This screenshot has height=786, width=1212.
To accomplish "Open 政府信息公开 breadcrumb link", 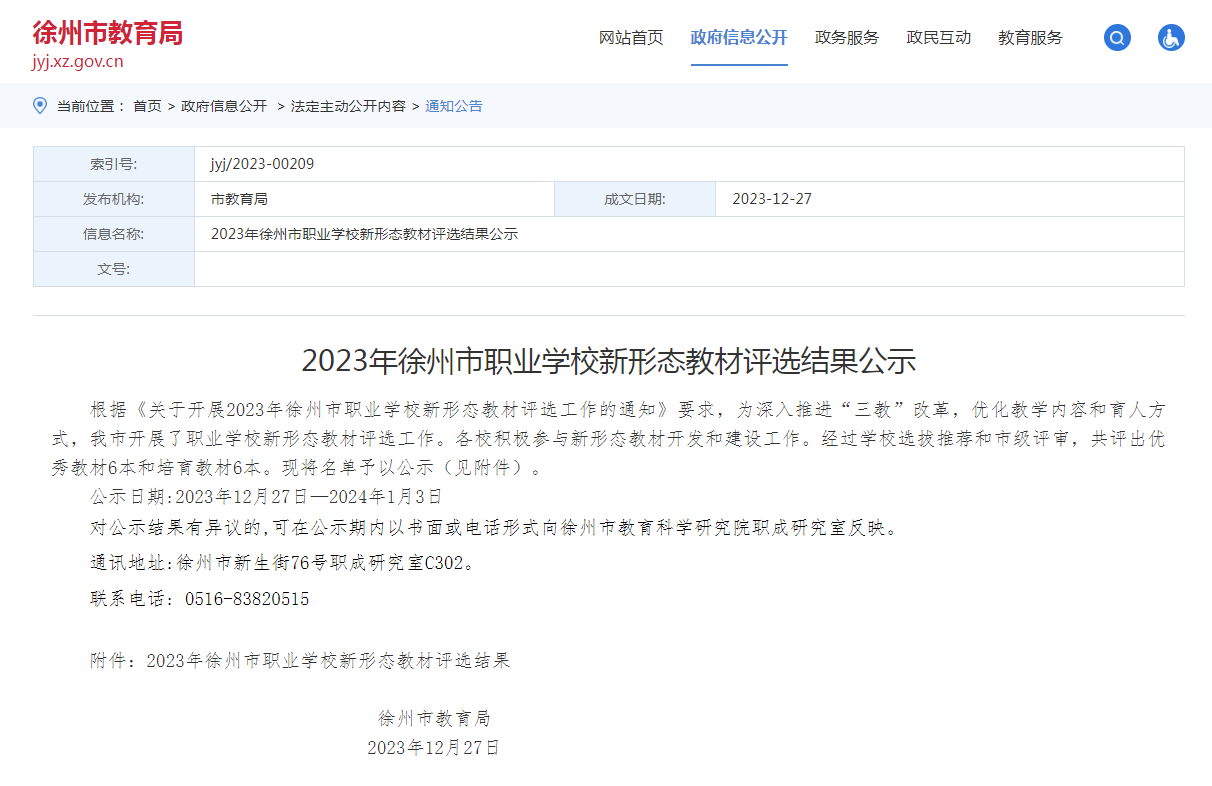I will [224, 106].
